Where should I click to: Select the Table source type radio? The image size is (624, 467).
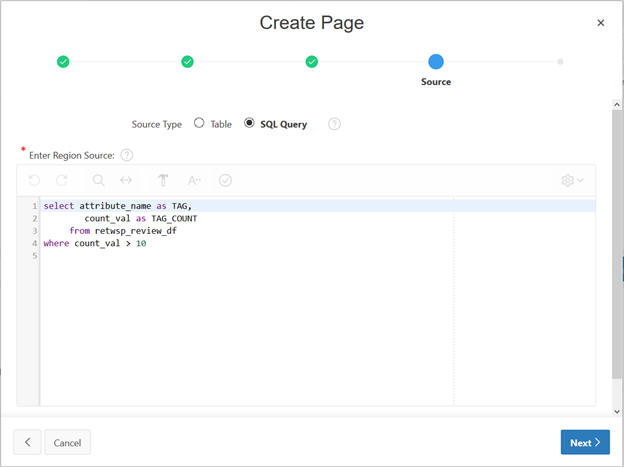click(x=199, y=123)
